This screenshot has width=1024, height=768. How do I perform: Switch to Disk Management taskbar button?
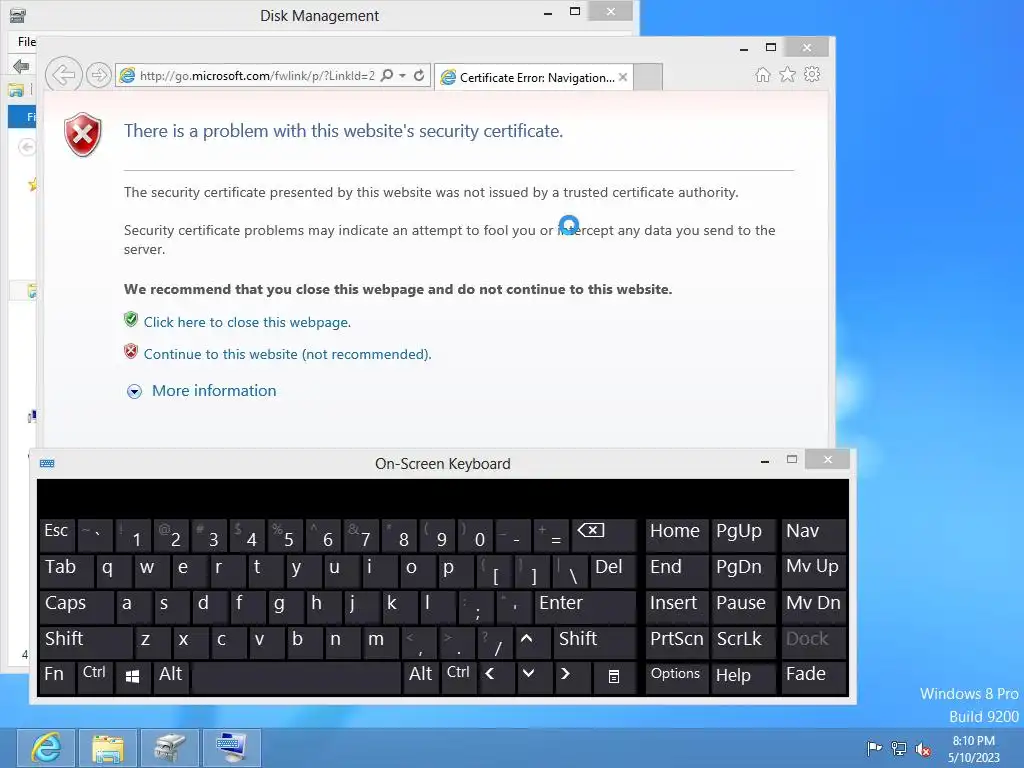[170, 748]
